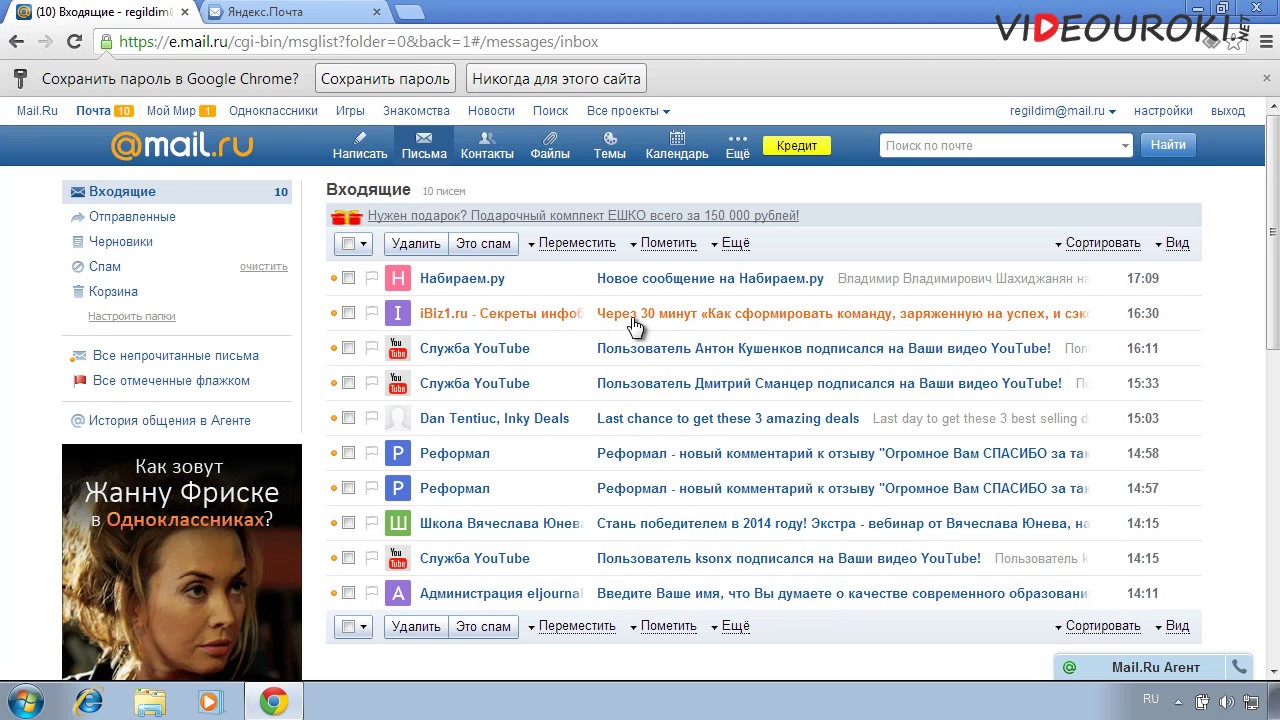This screenshot has height=720, width=1280.
Task: Open Новости portal link
Action: pos(491,111)
